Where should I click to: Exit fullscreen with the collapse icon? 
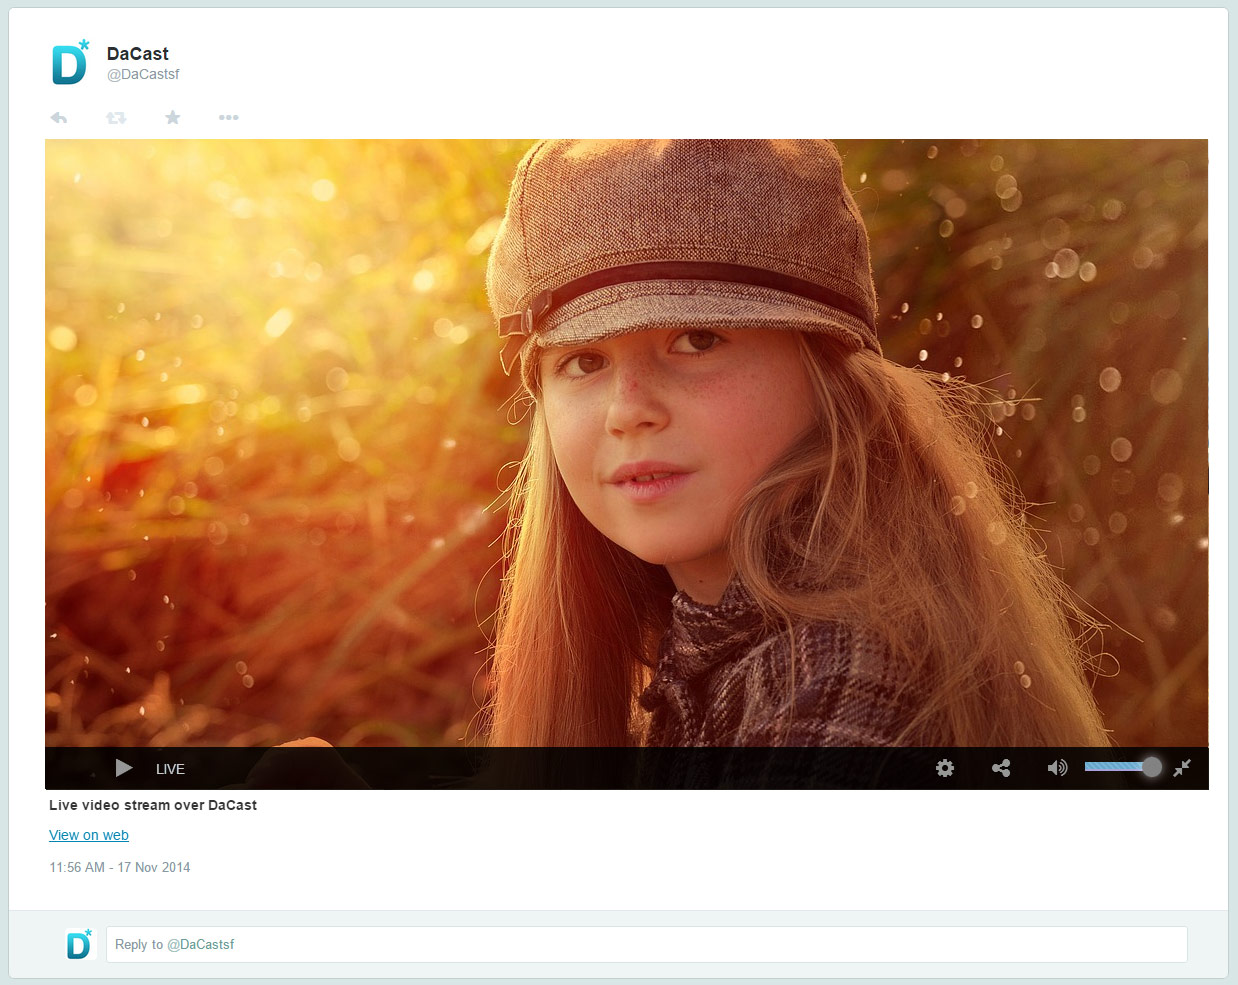(x=1182, y=768)
